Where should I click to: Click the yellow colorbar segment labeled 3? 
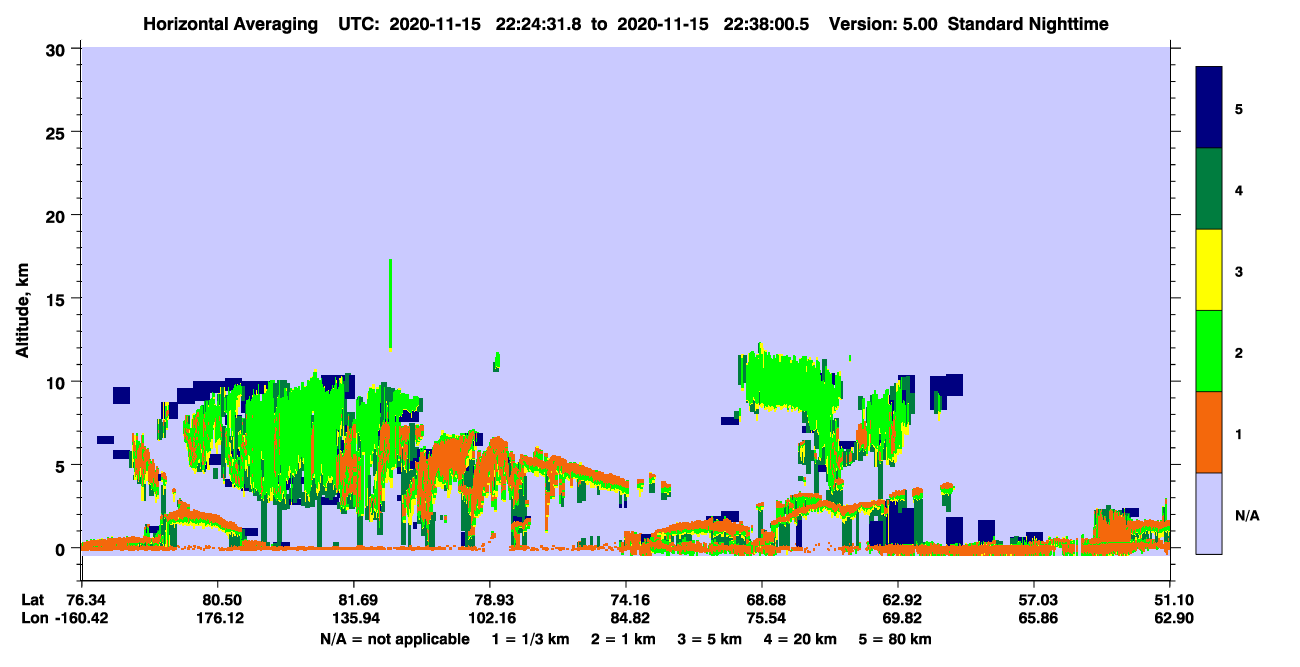(x=1209, y=270)
